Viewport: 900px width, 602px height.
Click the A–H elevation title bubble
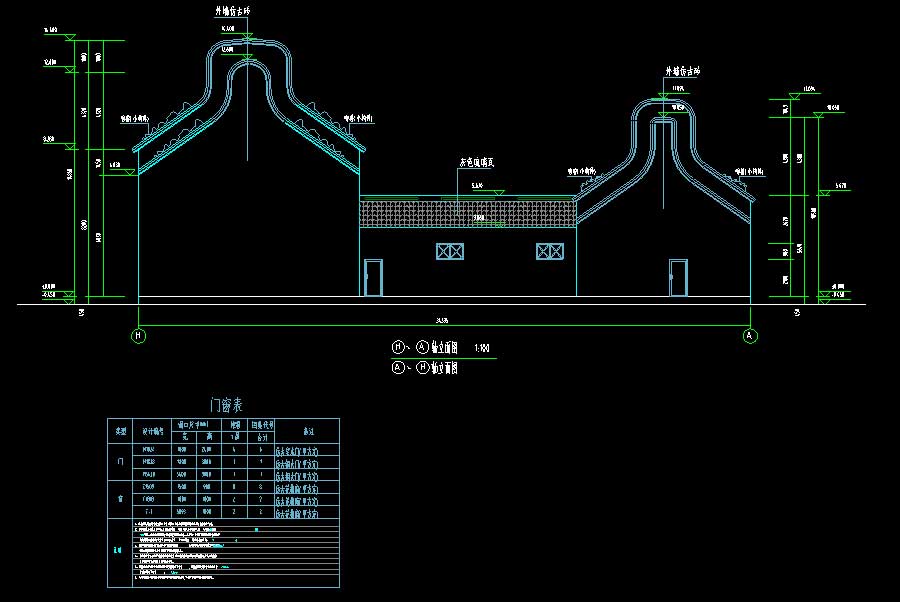click(x=398, y=368)
